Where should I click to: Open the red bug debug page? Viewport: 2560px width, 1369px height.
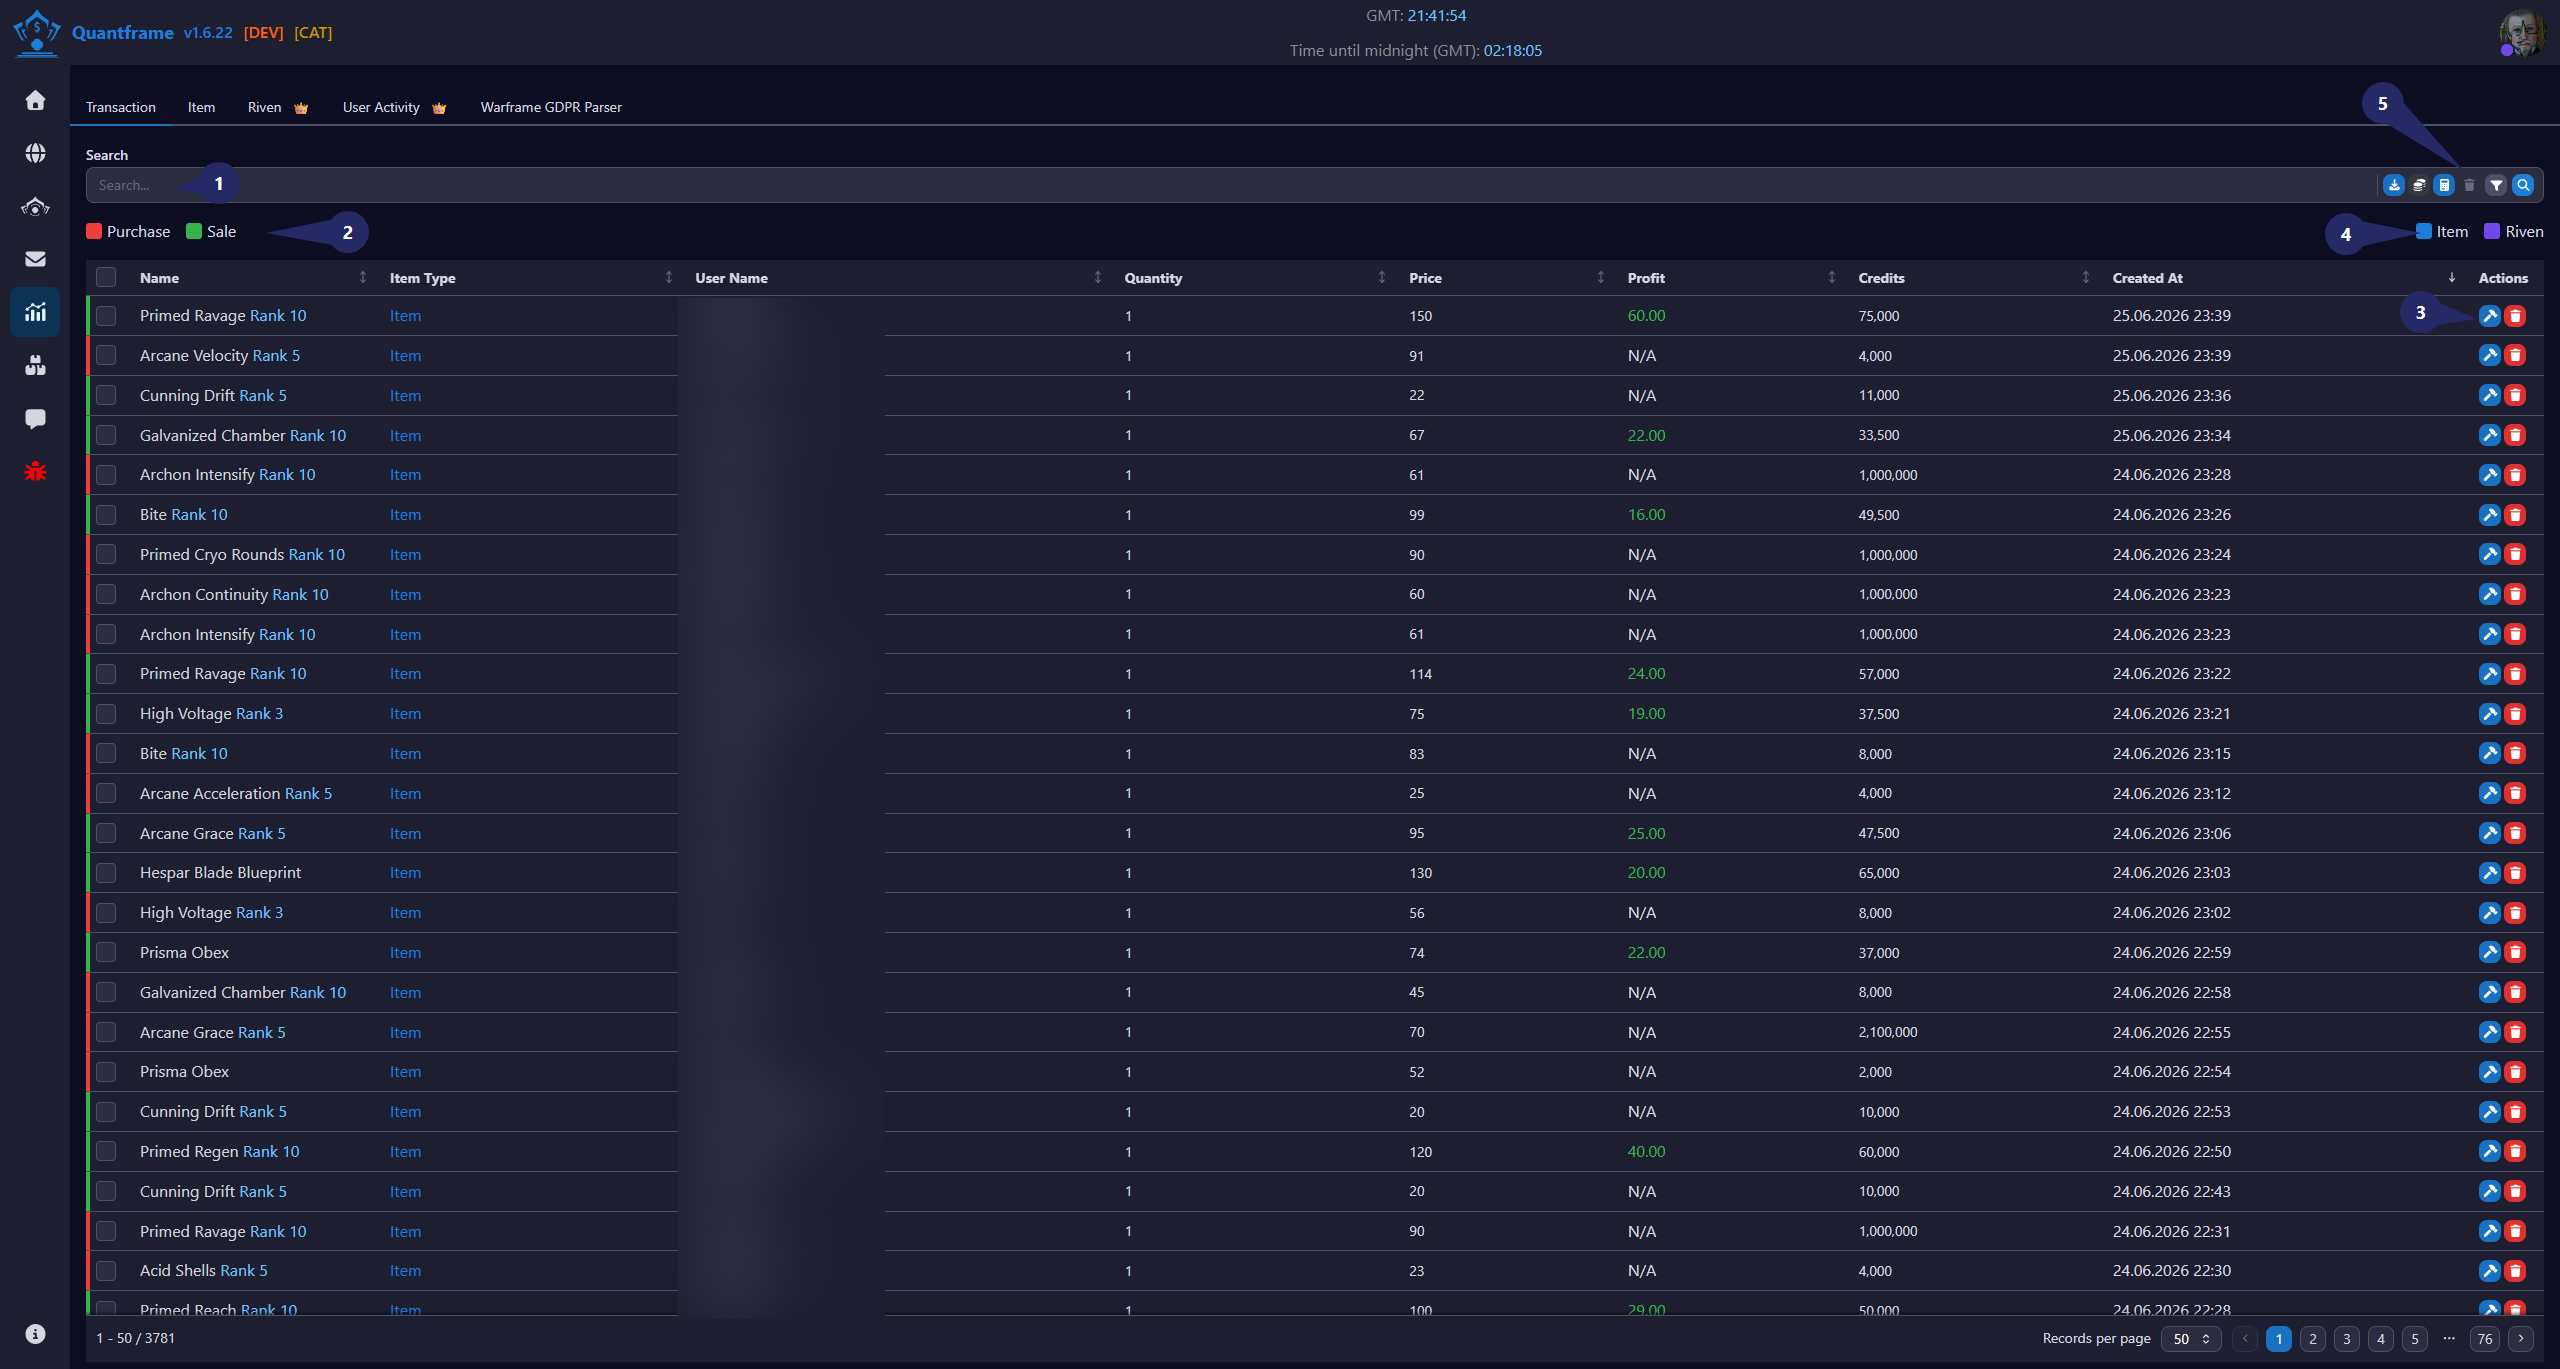[35, 471]
